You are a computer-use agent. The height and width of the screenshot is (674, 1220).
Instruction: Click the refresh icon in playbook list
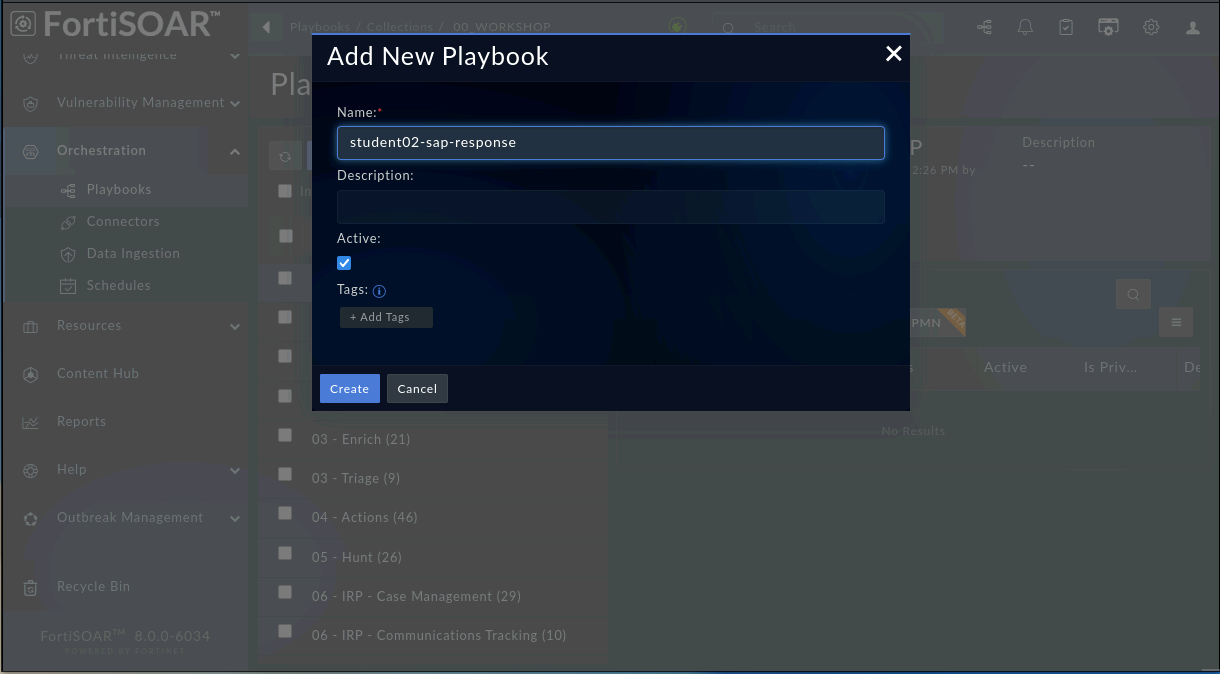[x=285, y=156]
